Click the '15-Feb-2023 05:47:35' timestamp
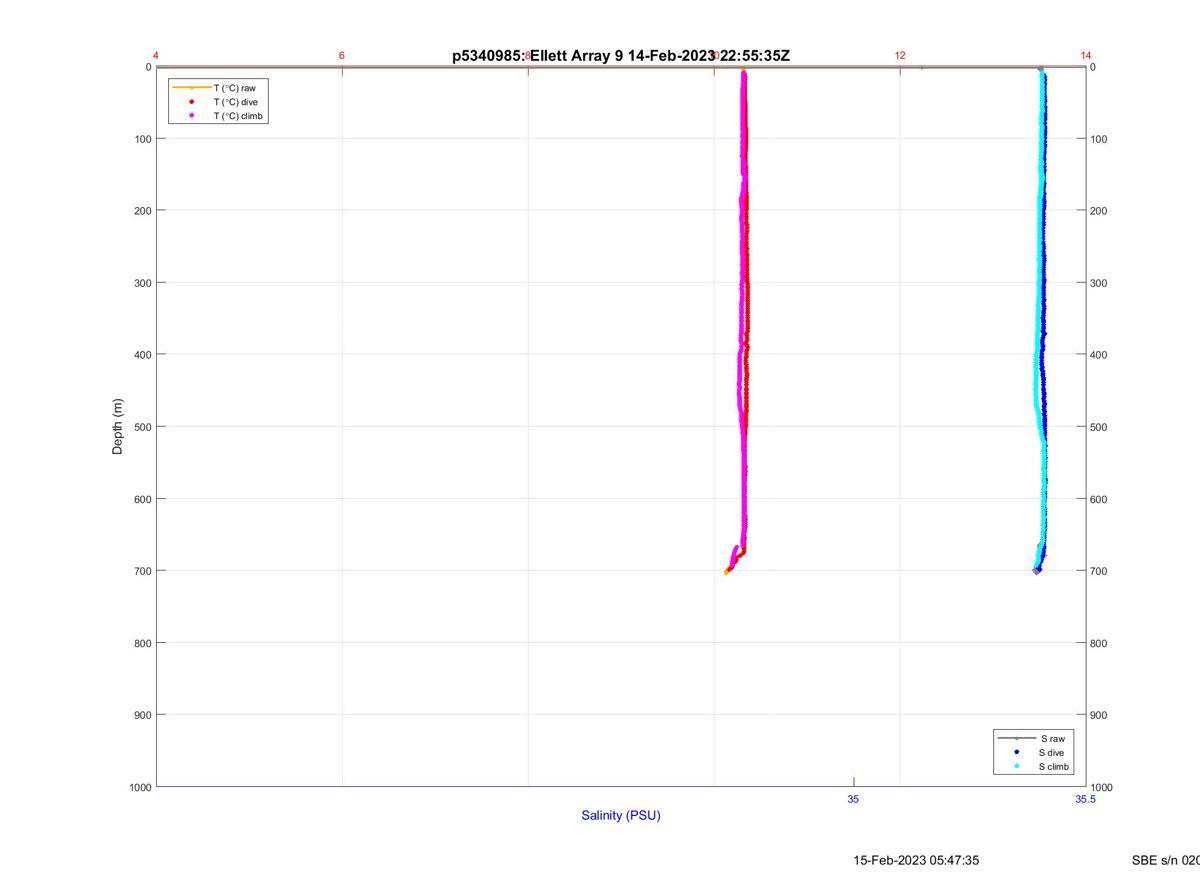This screenshot has height=885, width=1200. (916, 860)
